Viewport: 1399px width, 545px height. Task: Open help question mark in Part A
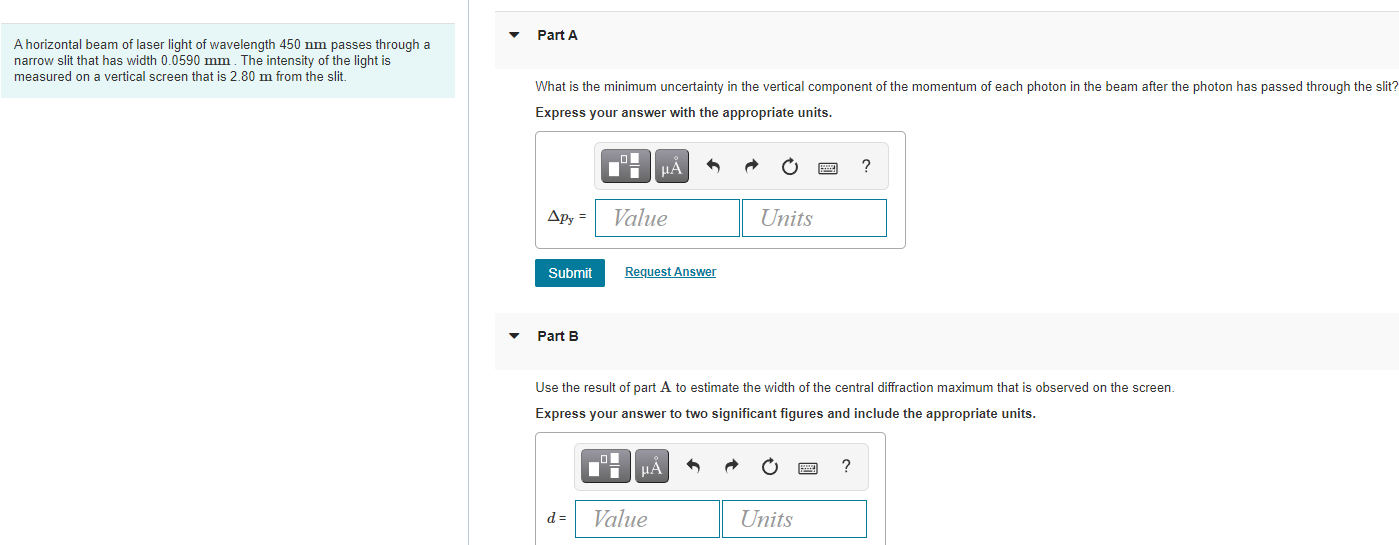866,167
